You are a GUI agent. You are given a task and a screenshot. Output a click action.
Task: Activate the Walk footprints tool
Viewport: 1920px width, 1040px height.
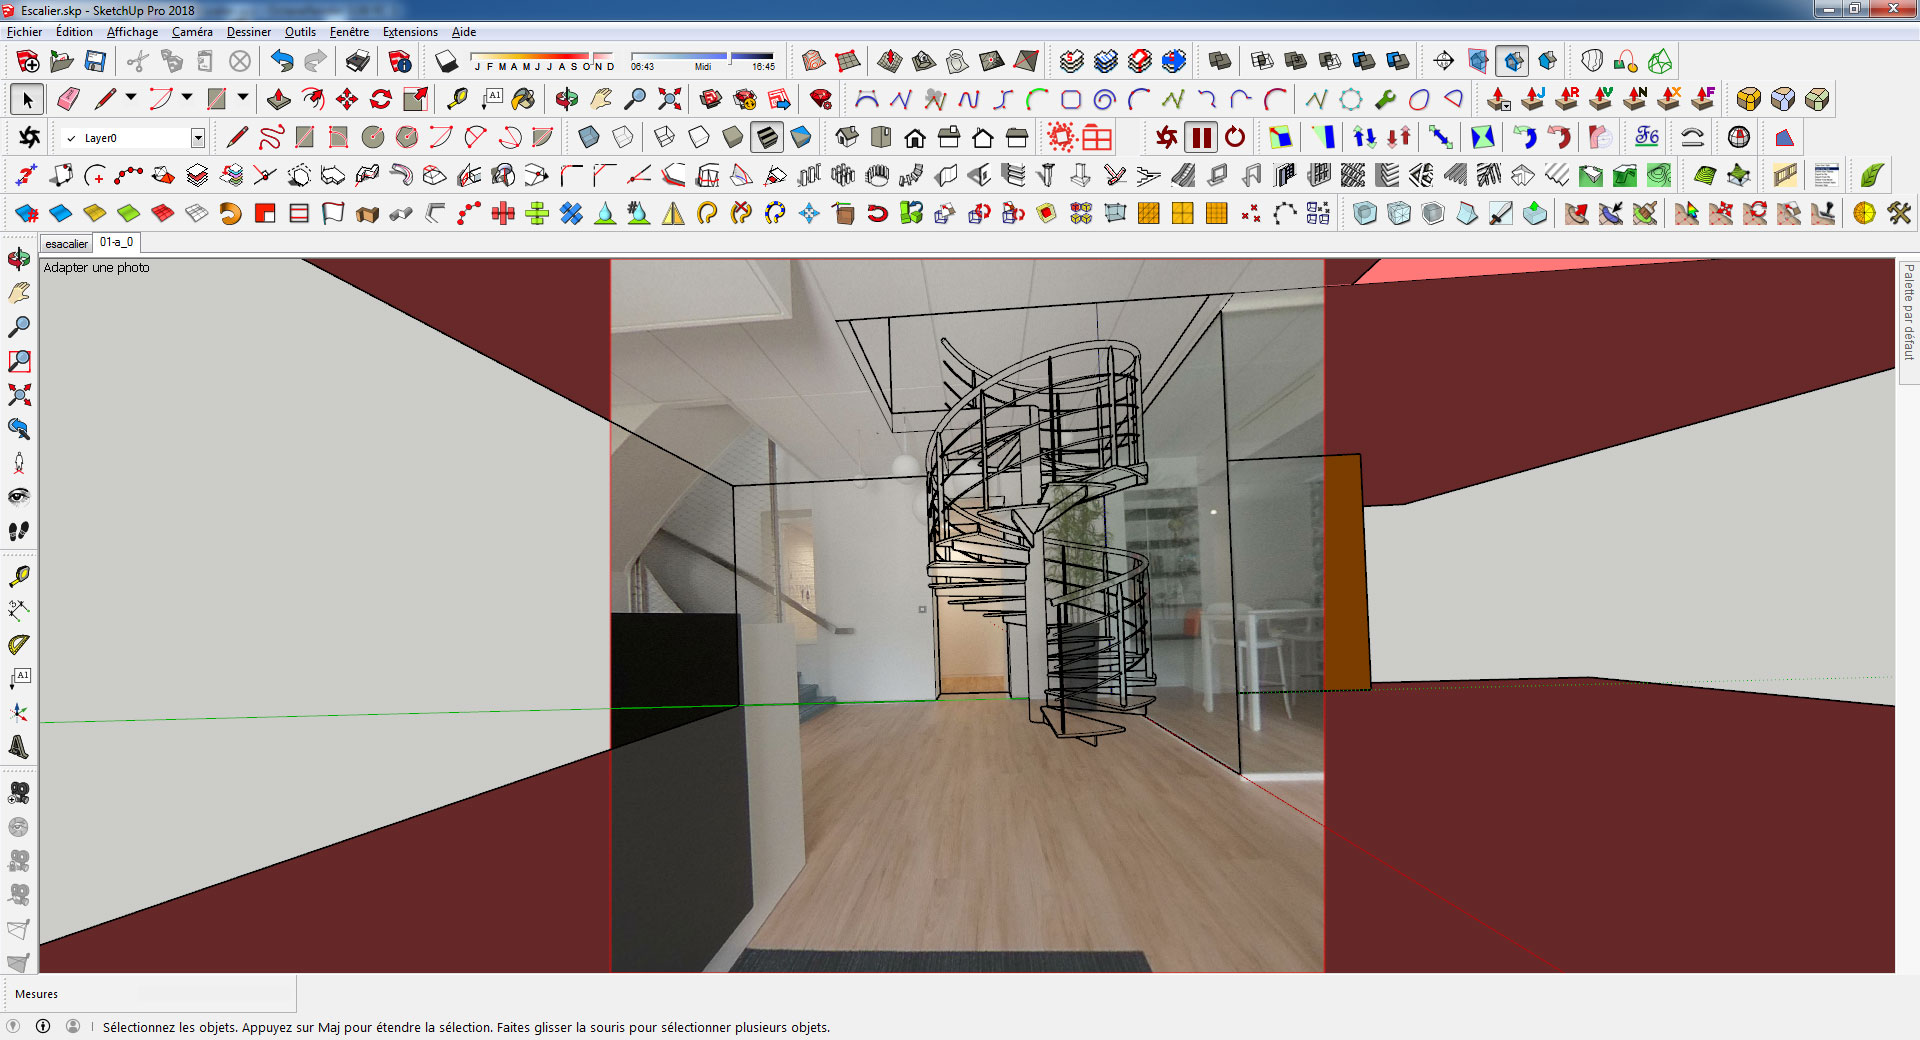click(x=19, y=531)
